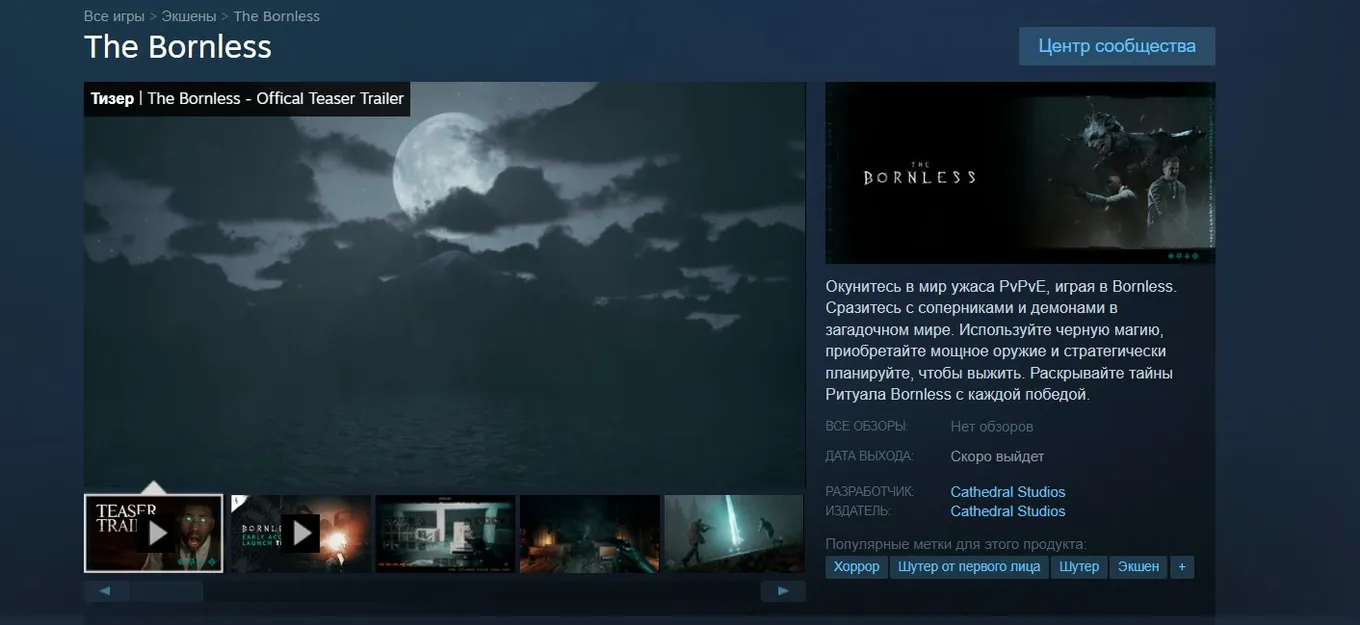Viewport: 1360px width, 625px height.
Task: Select the 'Хоррор' tag
Action: 856,567
